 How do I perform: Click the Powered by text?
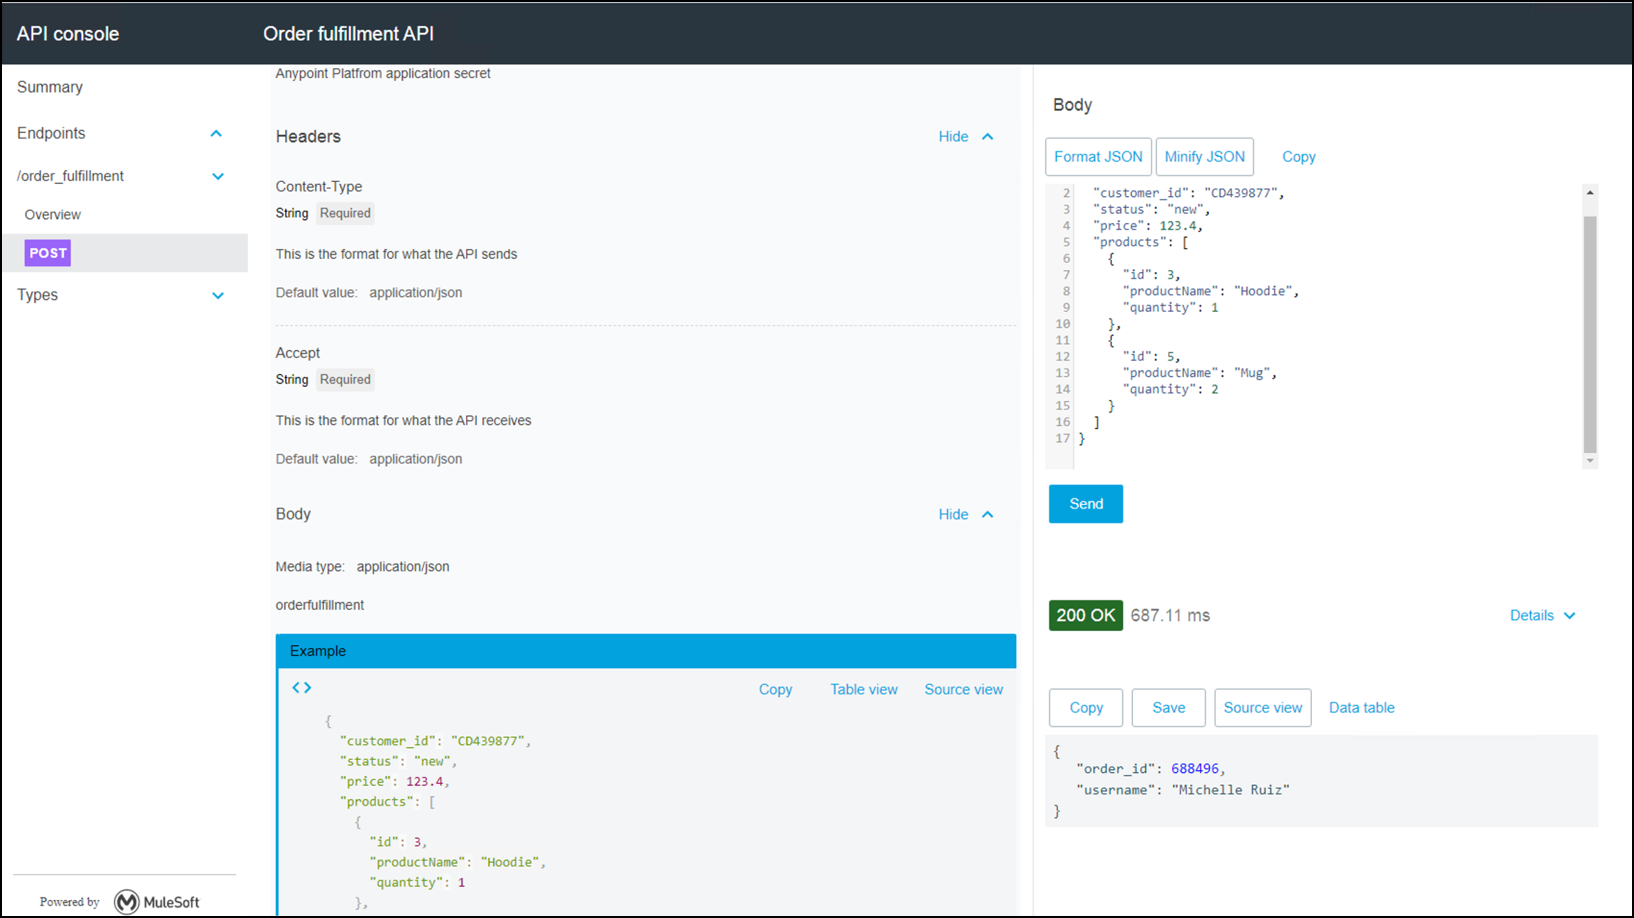tap(70, 902)
